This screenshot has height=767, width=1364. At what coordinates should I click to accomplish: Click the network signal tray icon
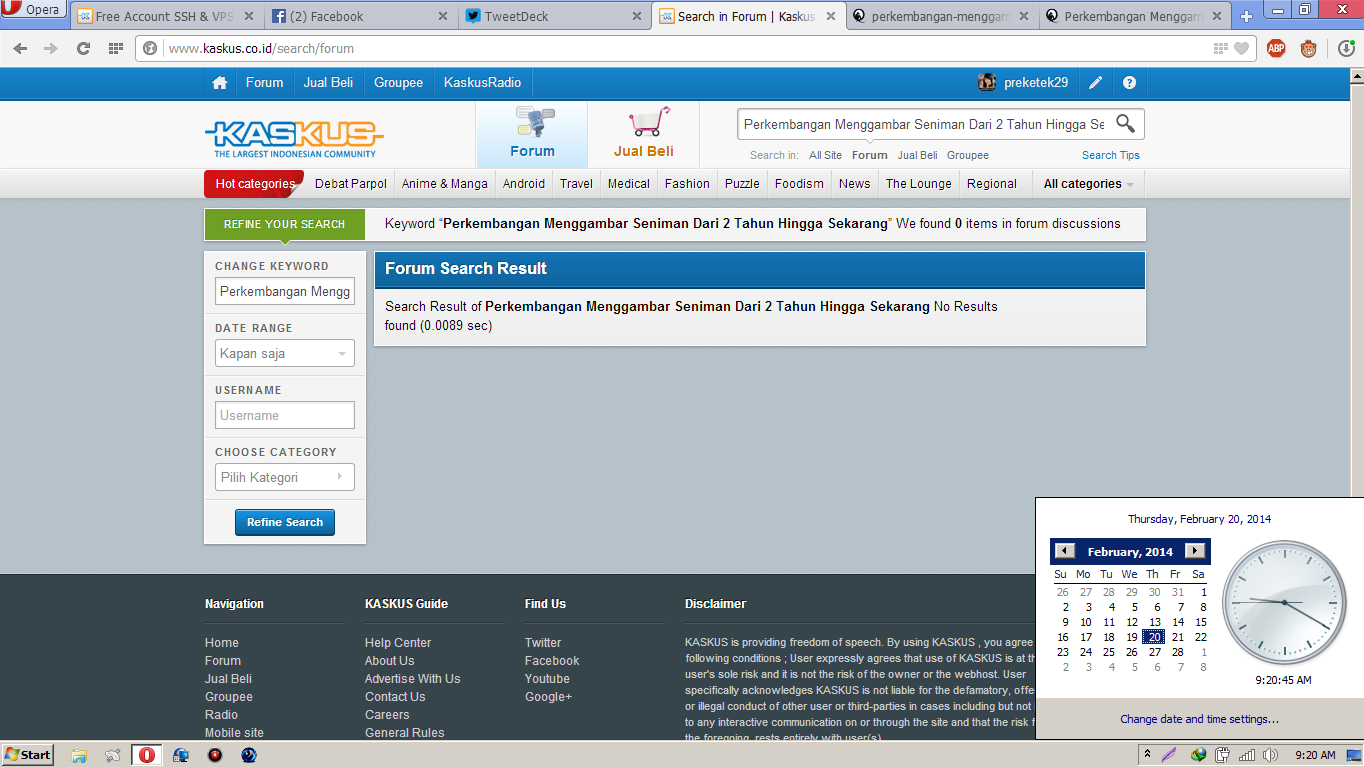coord(1247,755)
